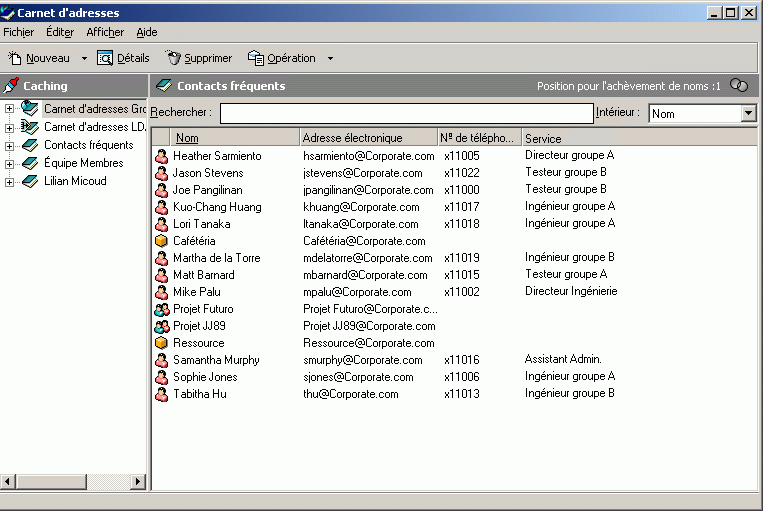Click the Projet JJ89 group icon
This screenshot has height=511, width=763.
coord(162,327)
